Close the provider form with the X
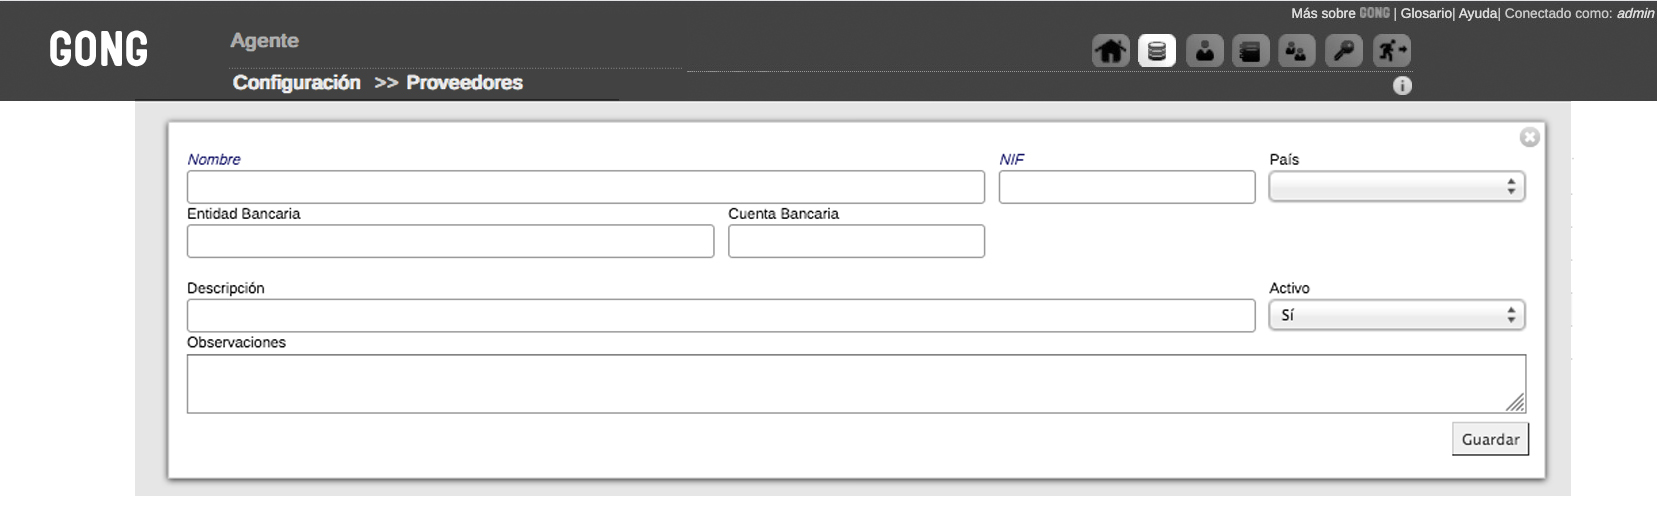 1529,138
